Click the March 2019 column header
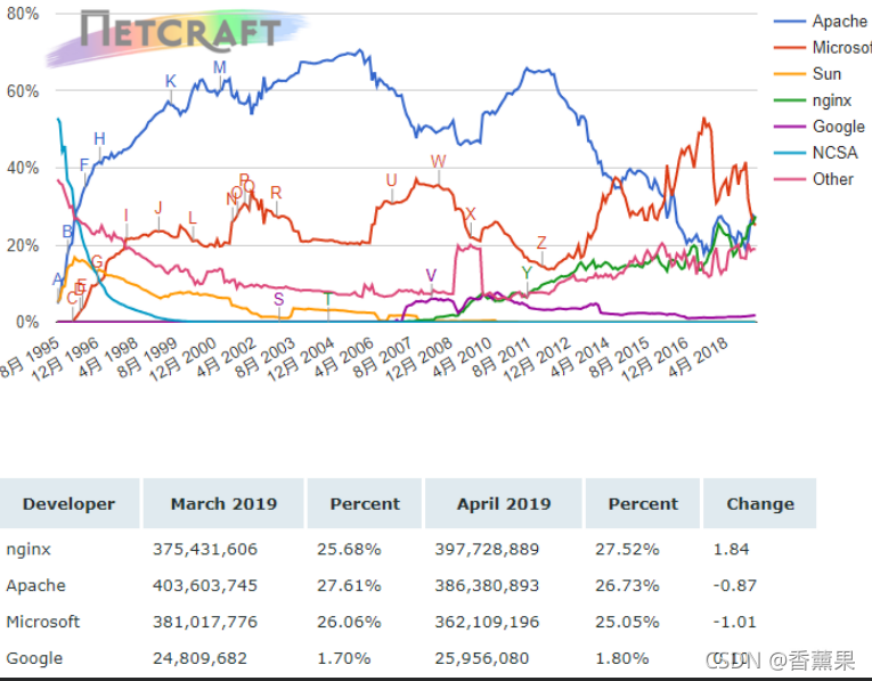 (224, 504)
